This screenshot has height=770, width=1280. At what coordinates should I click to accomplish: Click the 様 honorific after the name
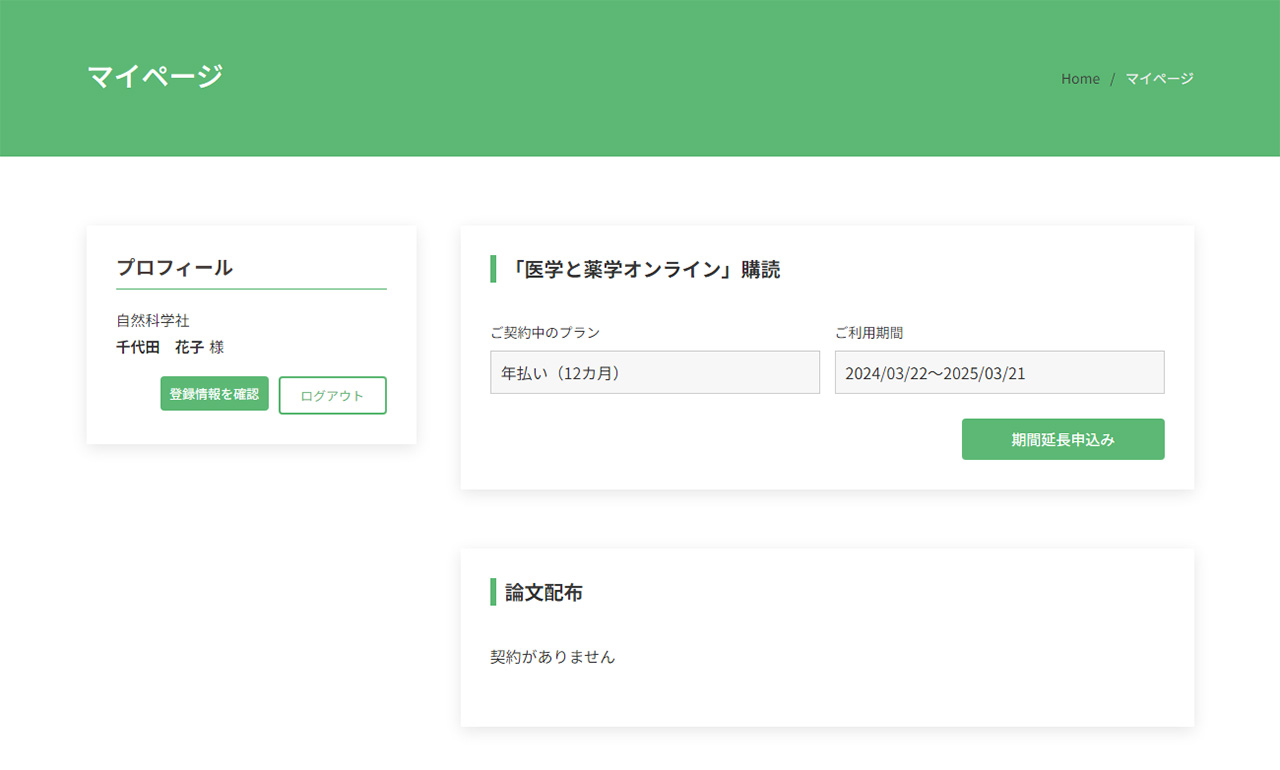[217, 347]
